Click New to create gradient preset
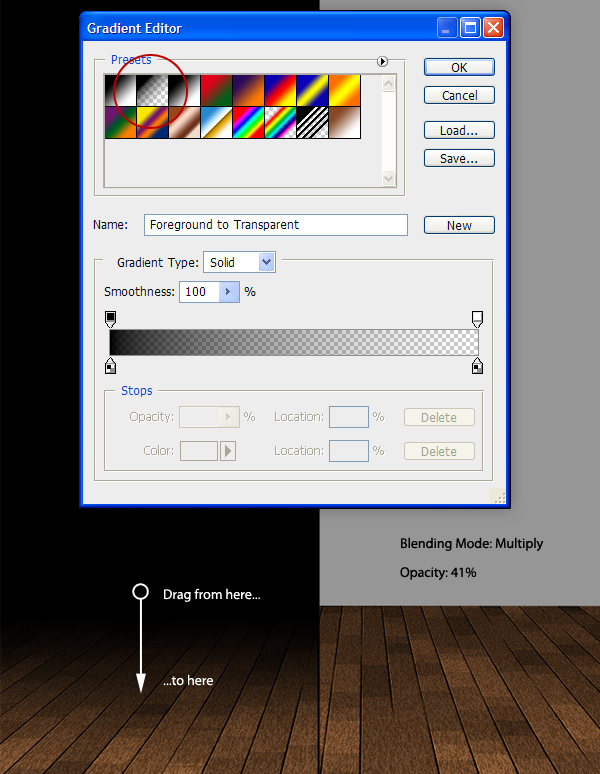The width and height of the screenshot is (600, 774). (459, 225)
